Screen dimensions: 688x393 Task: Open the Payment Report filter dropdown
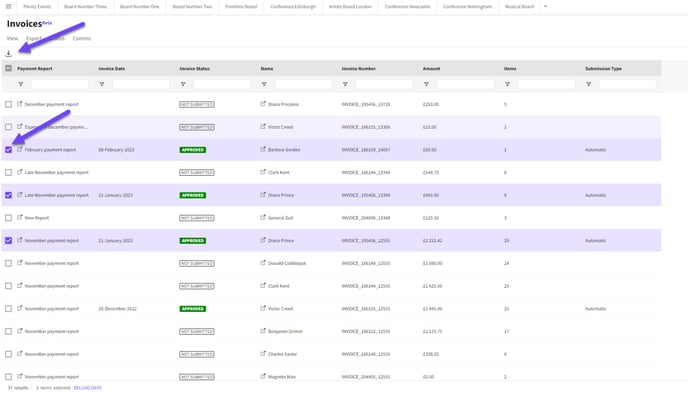tap(21, 84)
